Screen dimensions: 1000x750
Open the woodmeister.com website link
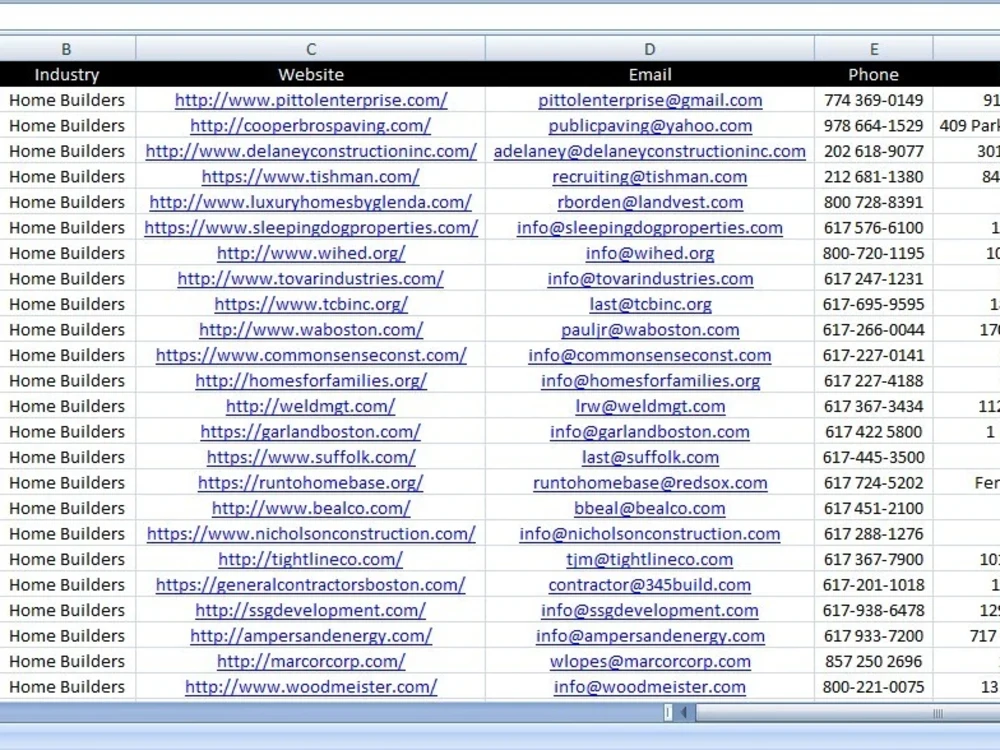[311, 687]
